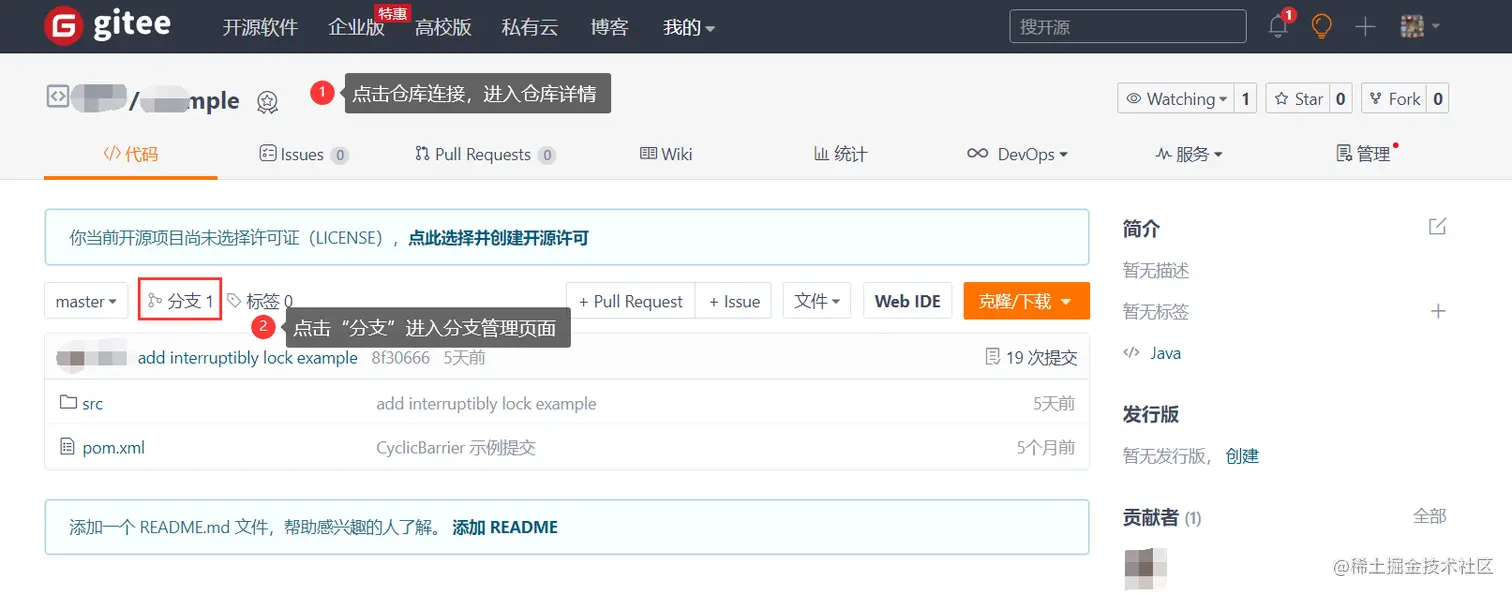Click the CyclicBarrier 示例提交 message
The image size is (1512, 595).
point(456,447)
